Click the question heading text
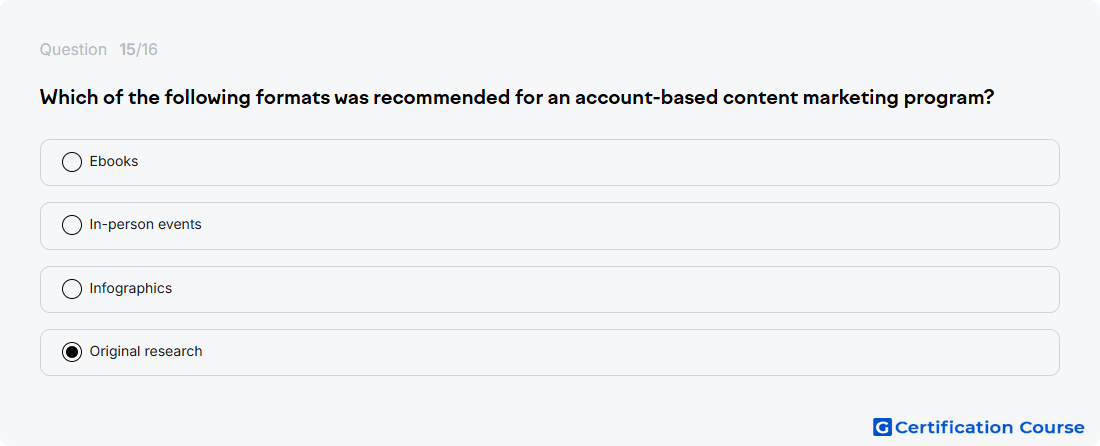1100x446 pixels. tap(517, 97)
